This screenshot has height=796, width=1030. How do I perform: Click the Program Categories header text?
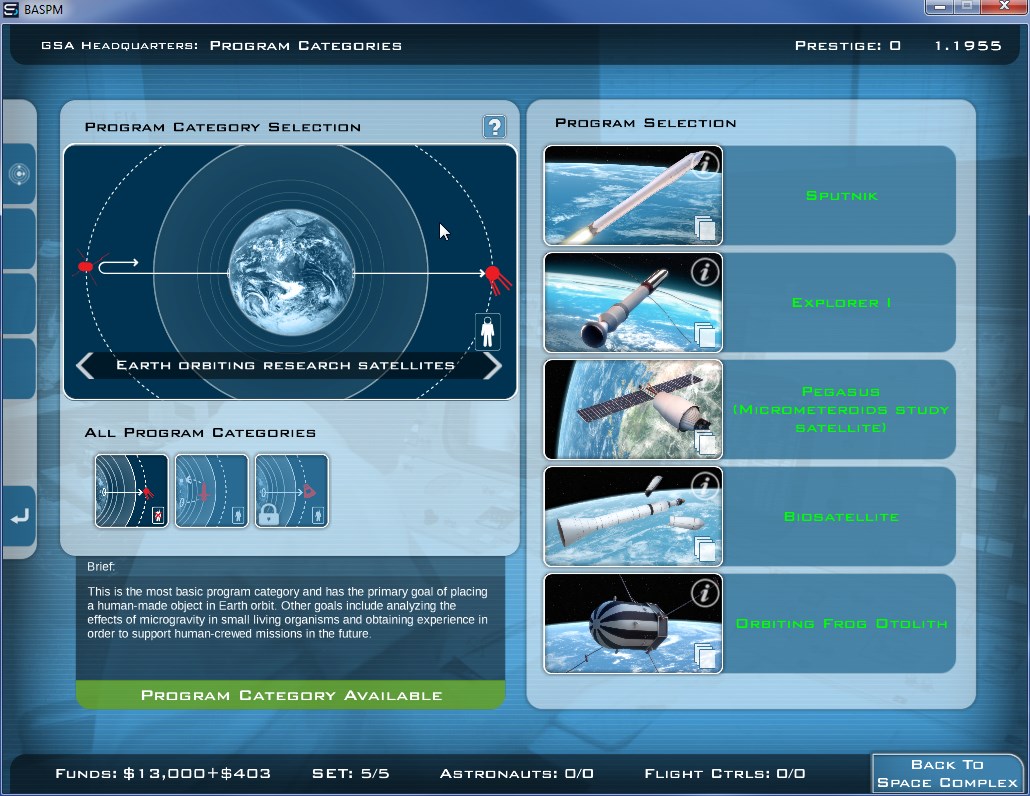coord(305,46)
